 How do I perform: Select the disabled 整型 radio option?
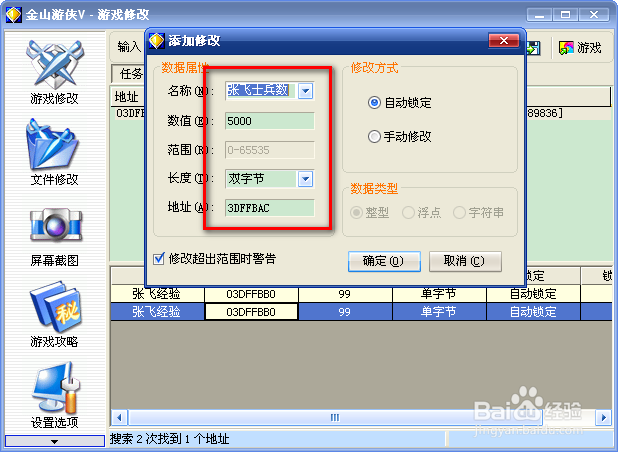coord(356,213)
